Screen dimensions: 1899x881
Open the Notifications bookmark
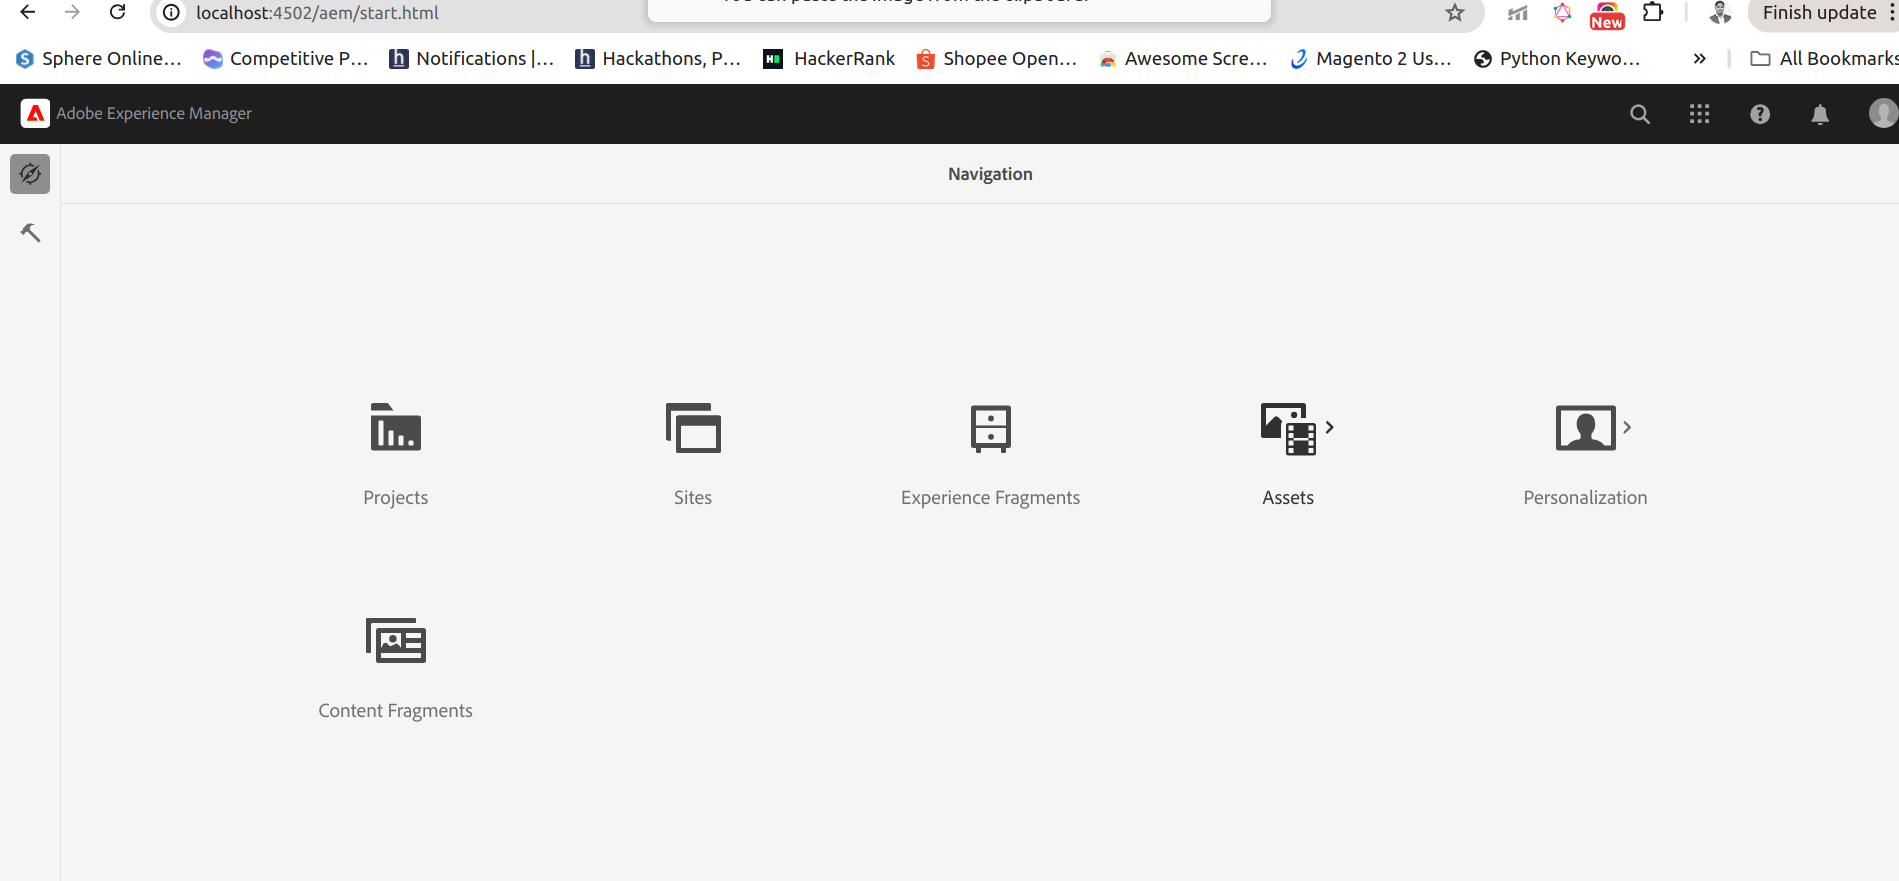tap(472, 59)
